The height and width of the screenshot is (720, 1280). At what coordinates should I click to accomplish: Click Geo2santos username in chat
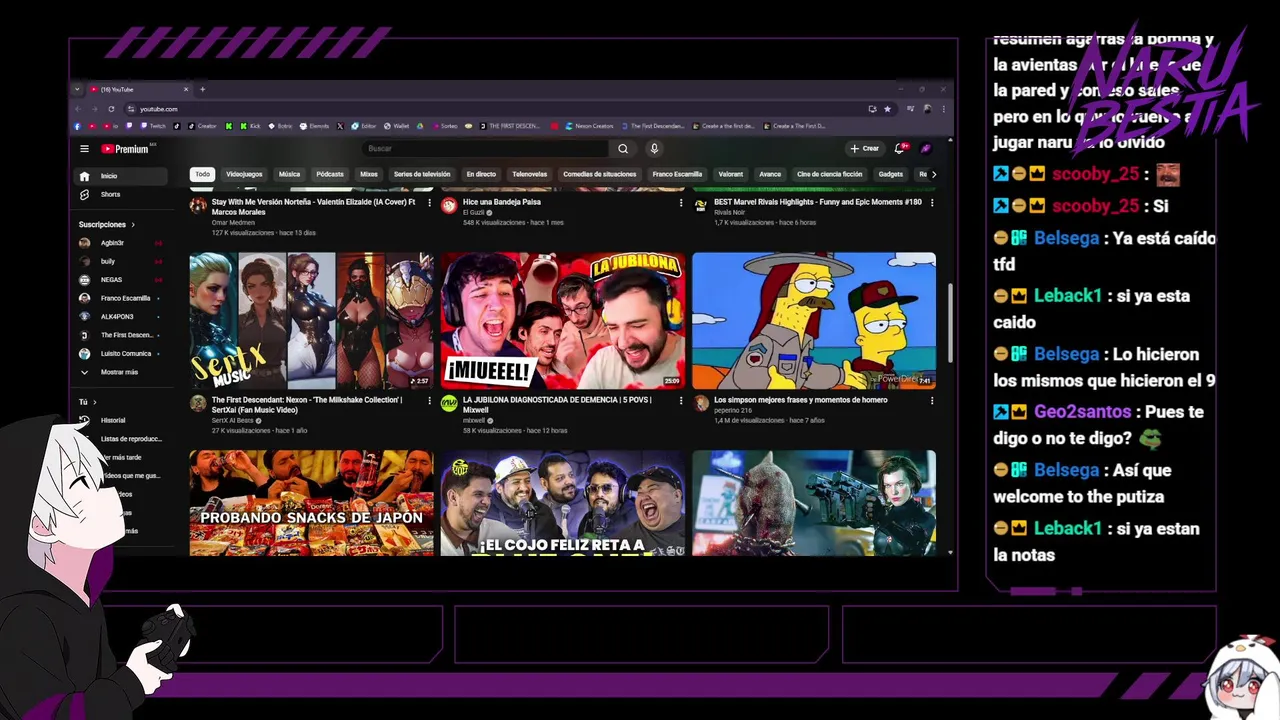tap(1083, 412)
